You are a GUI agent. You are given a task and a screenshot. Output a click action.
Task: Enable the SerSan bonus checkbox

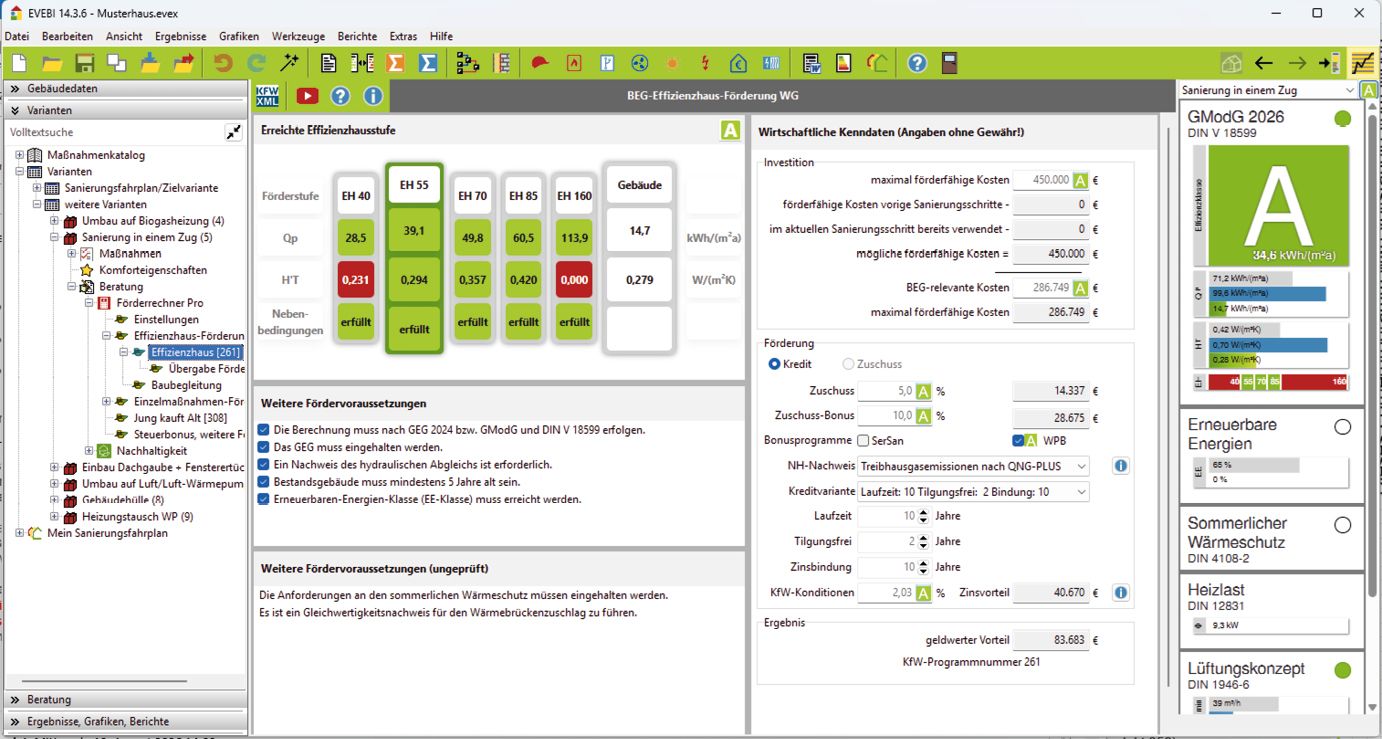pos(863,441)
